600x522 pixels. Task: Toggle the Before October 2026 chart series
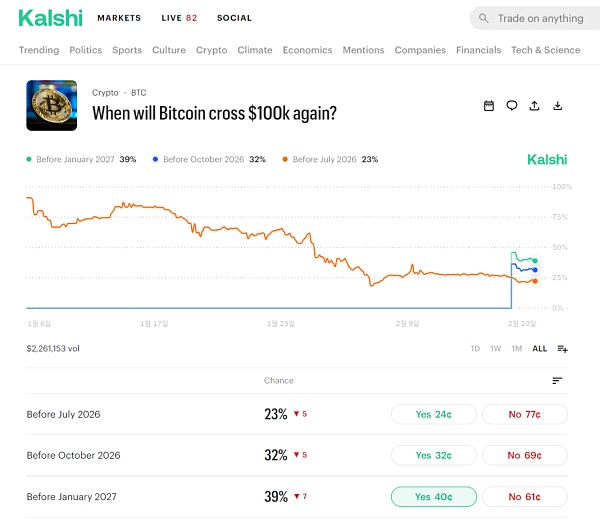pyautogui.click(x=208, y=159)
